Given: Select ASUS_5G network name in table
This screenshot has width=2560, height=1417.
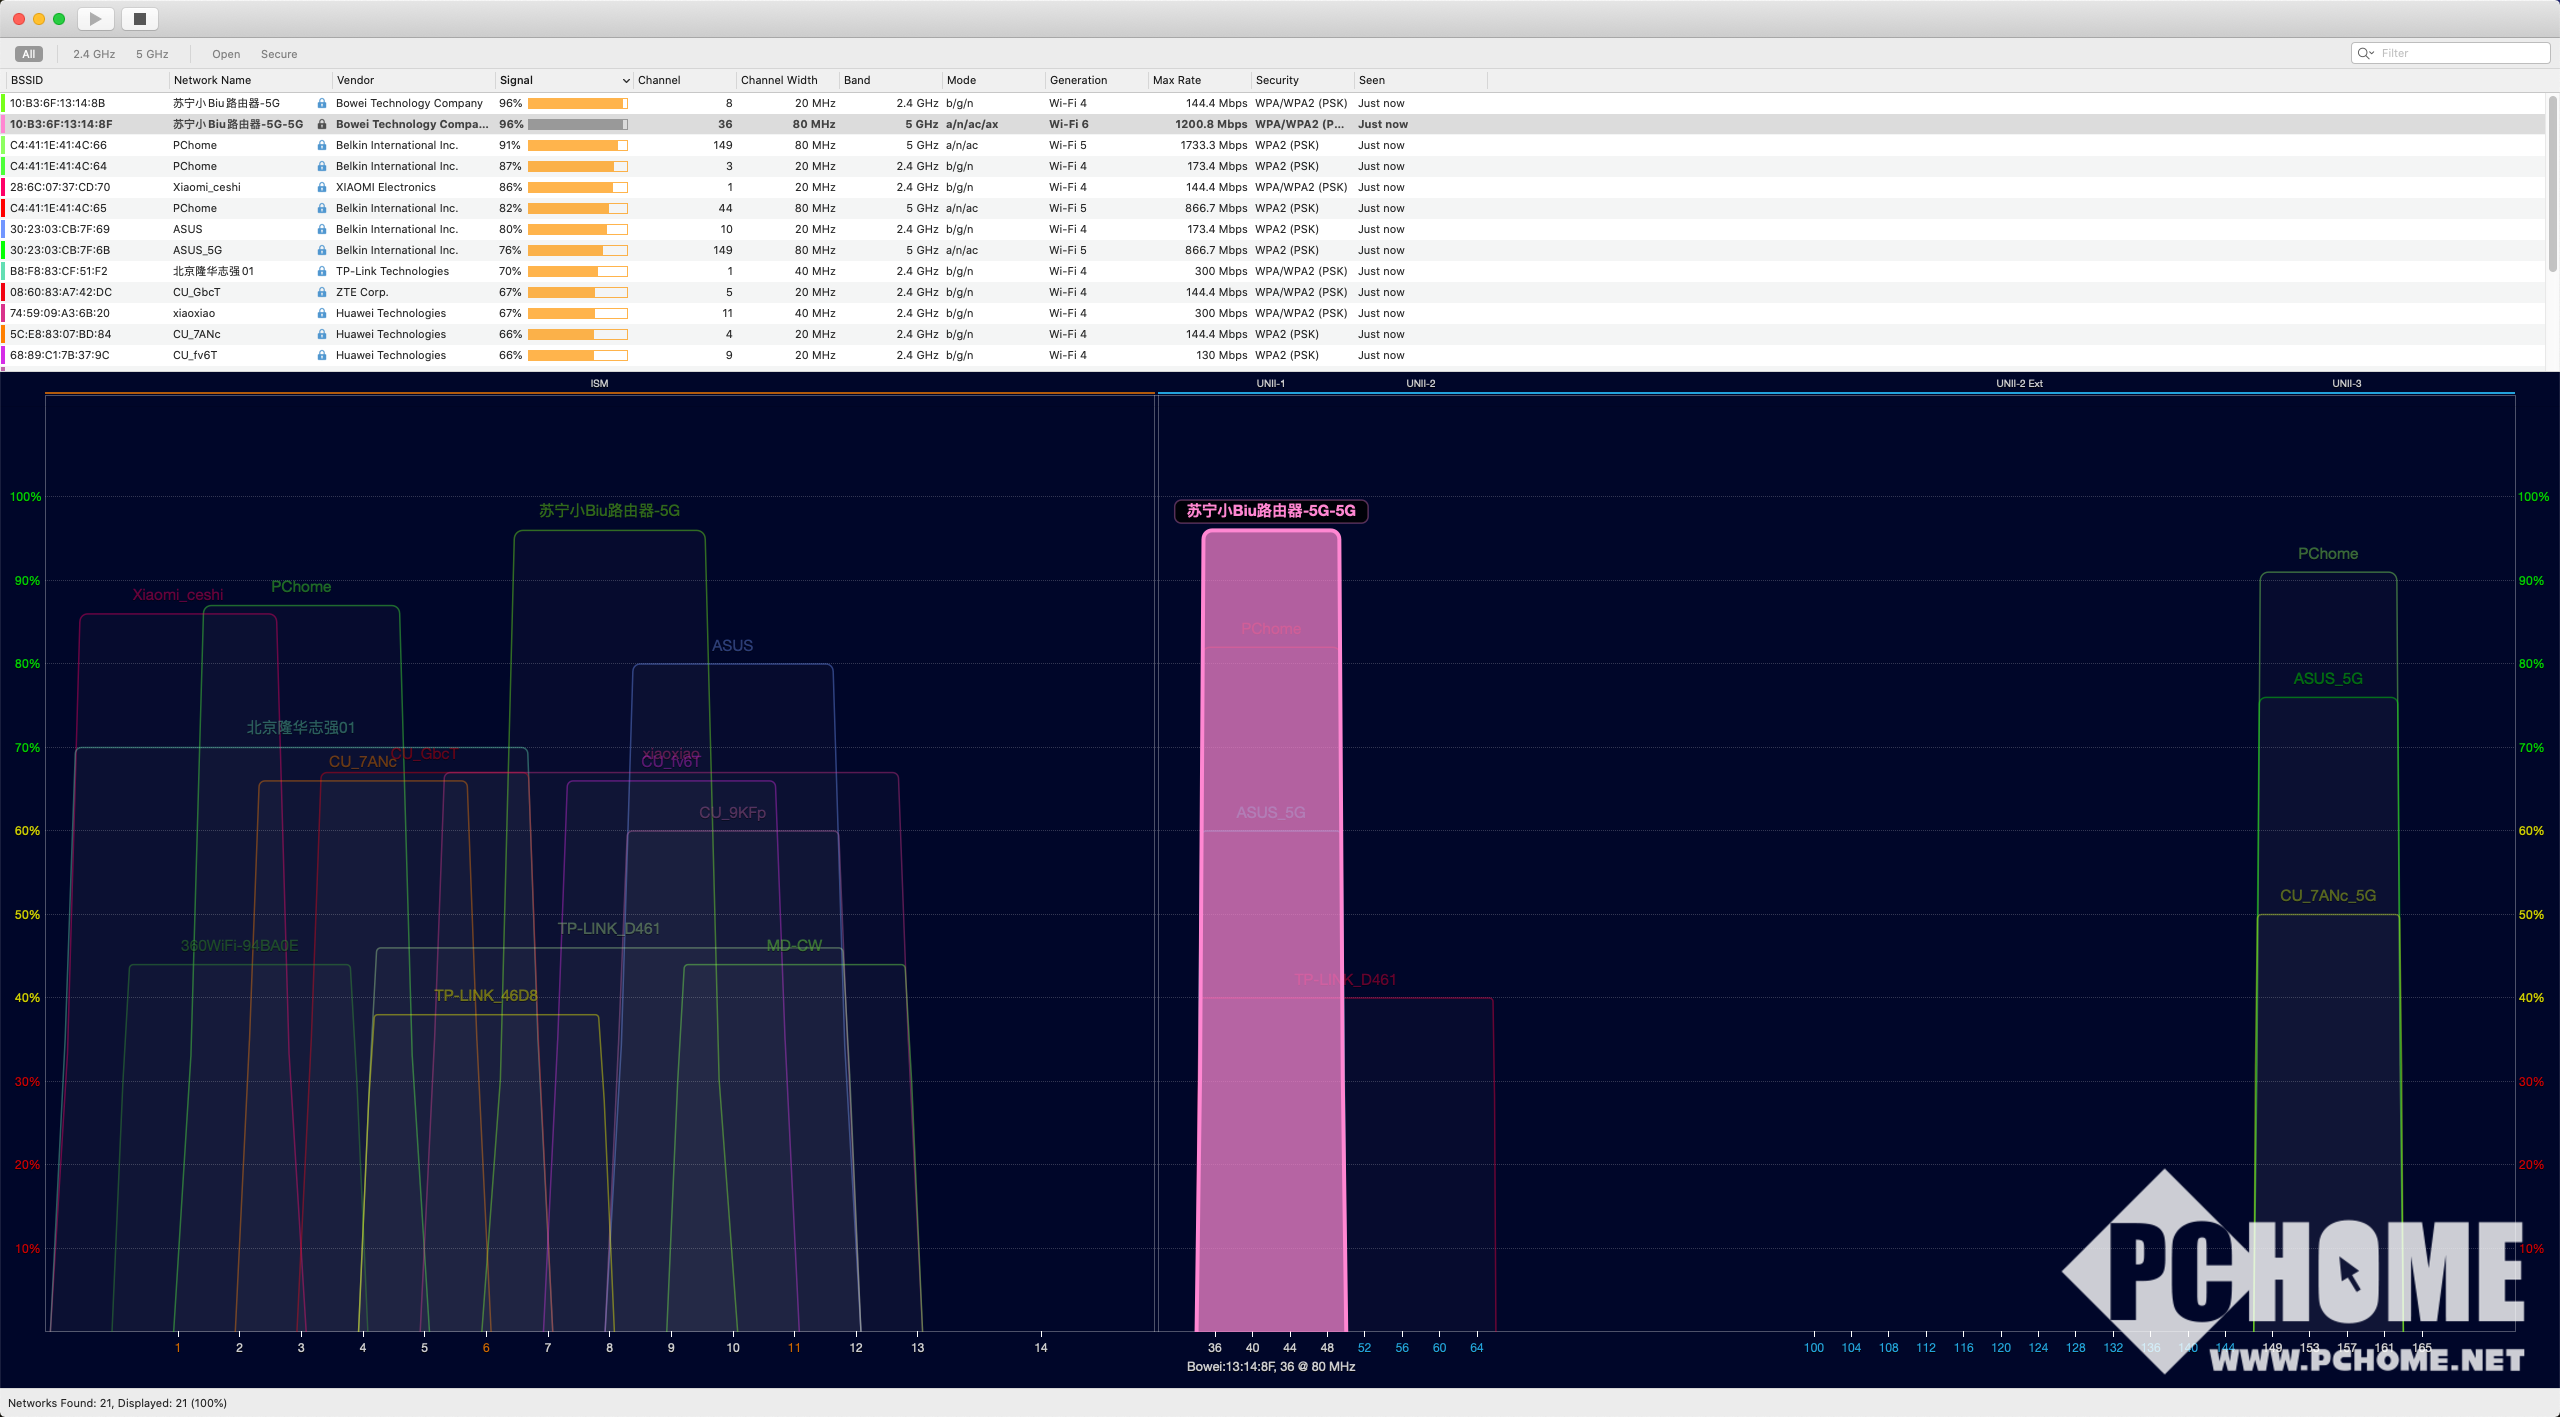Looking at the screenshot, I should 197,250.
